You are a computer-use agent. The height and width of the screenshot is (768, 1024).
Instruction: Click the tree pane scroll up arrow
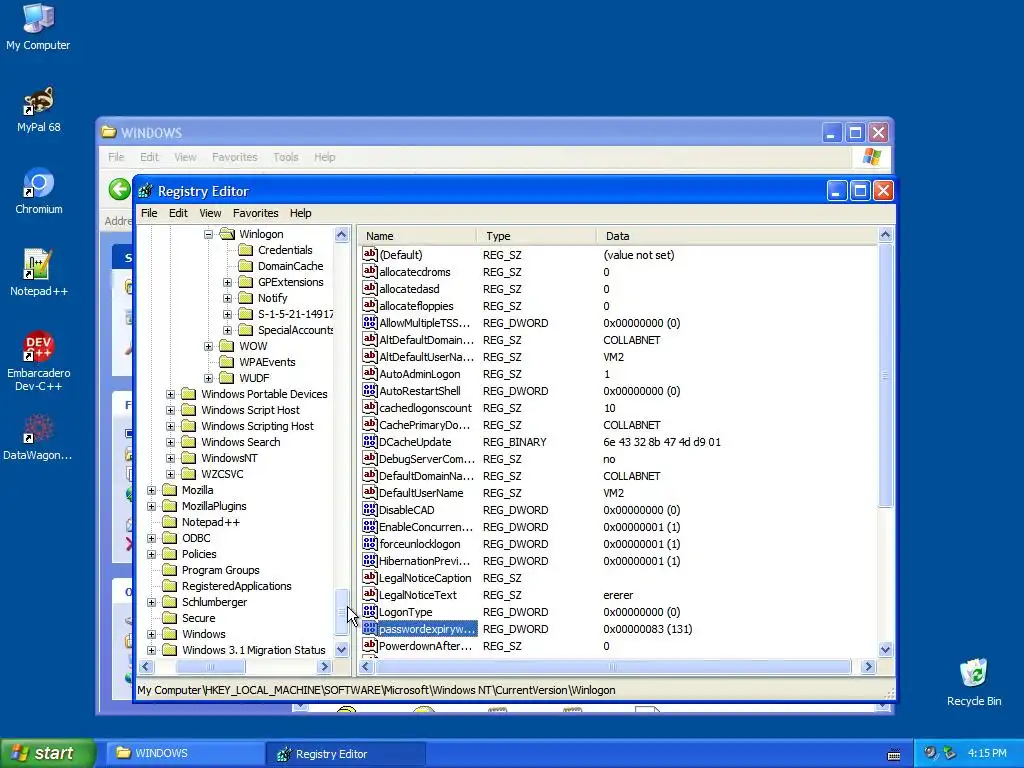(x=342, y=234)
